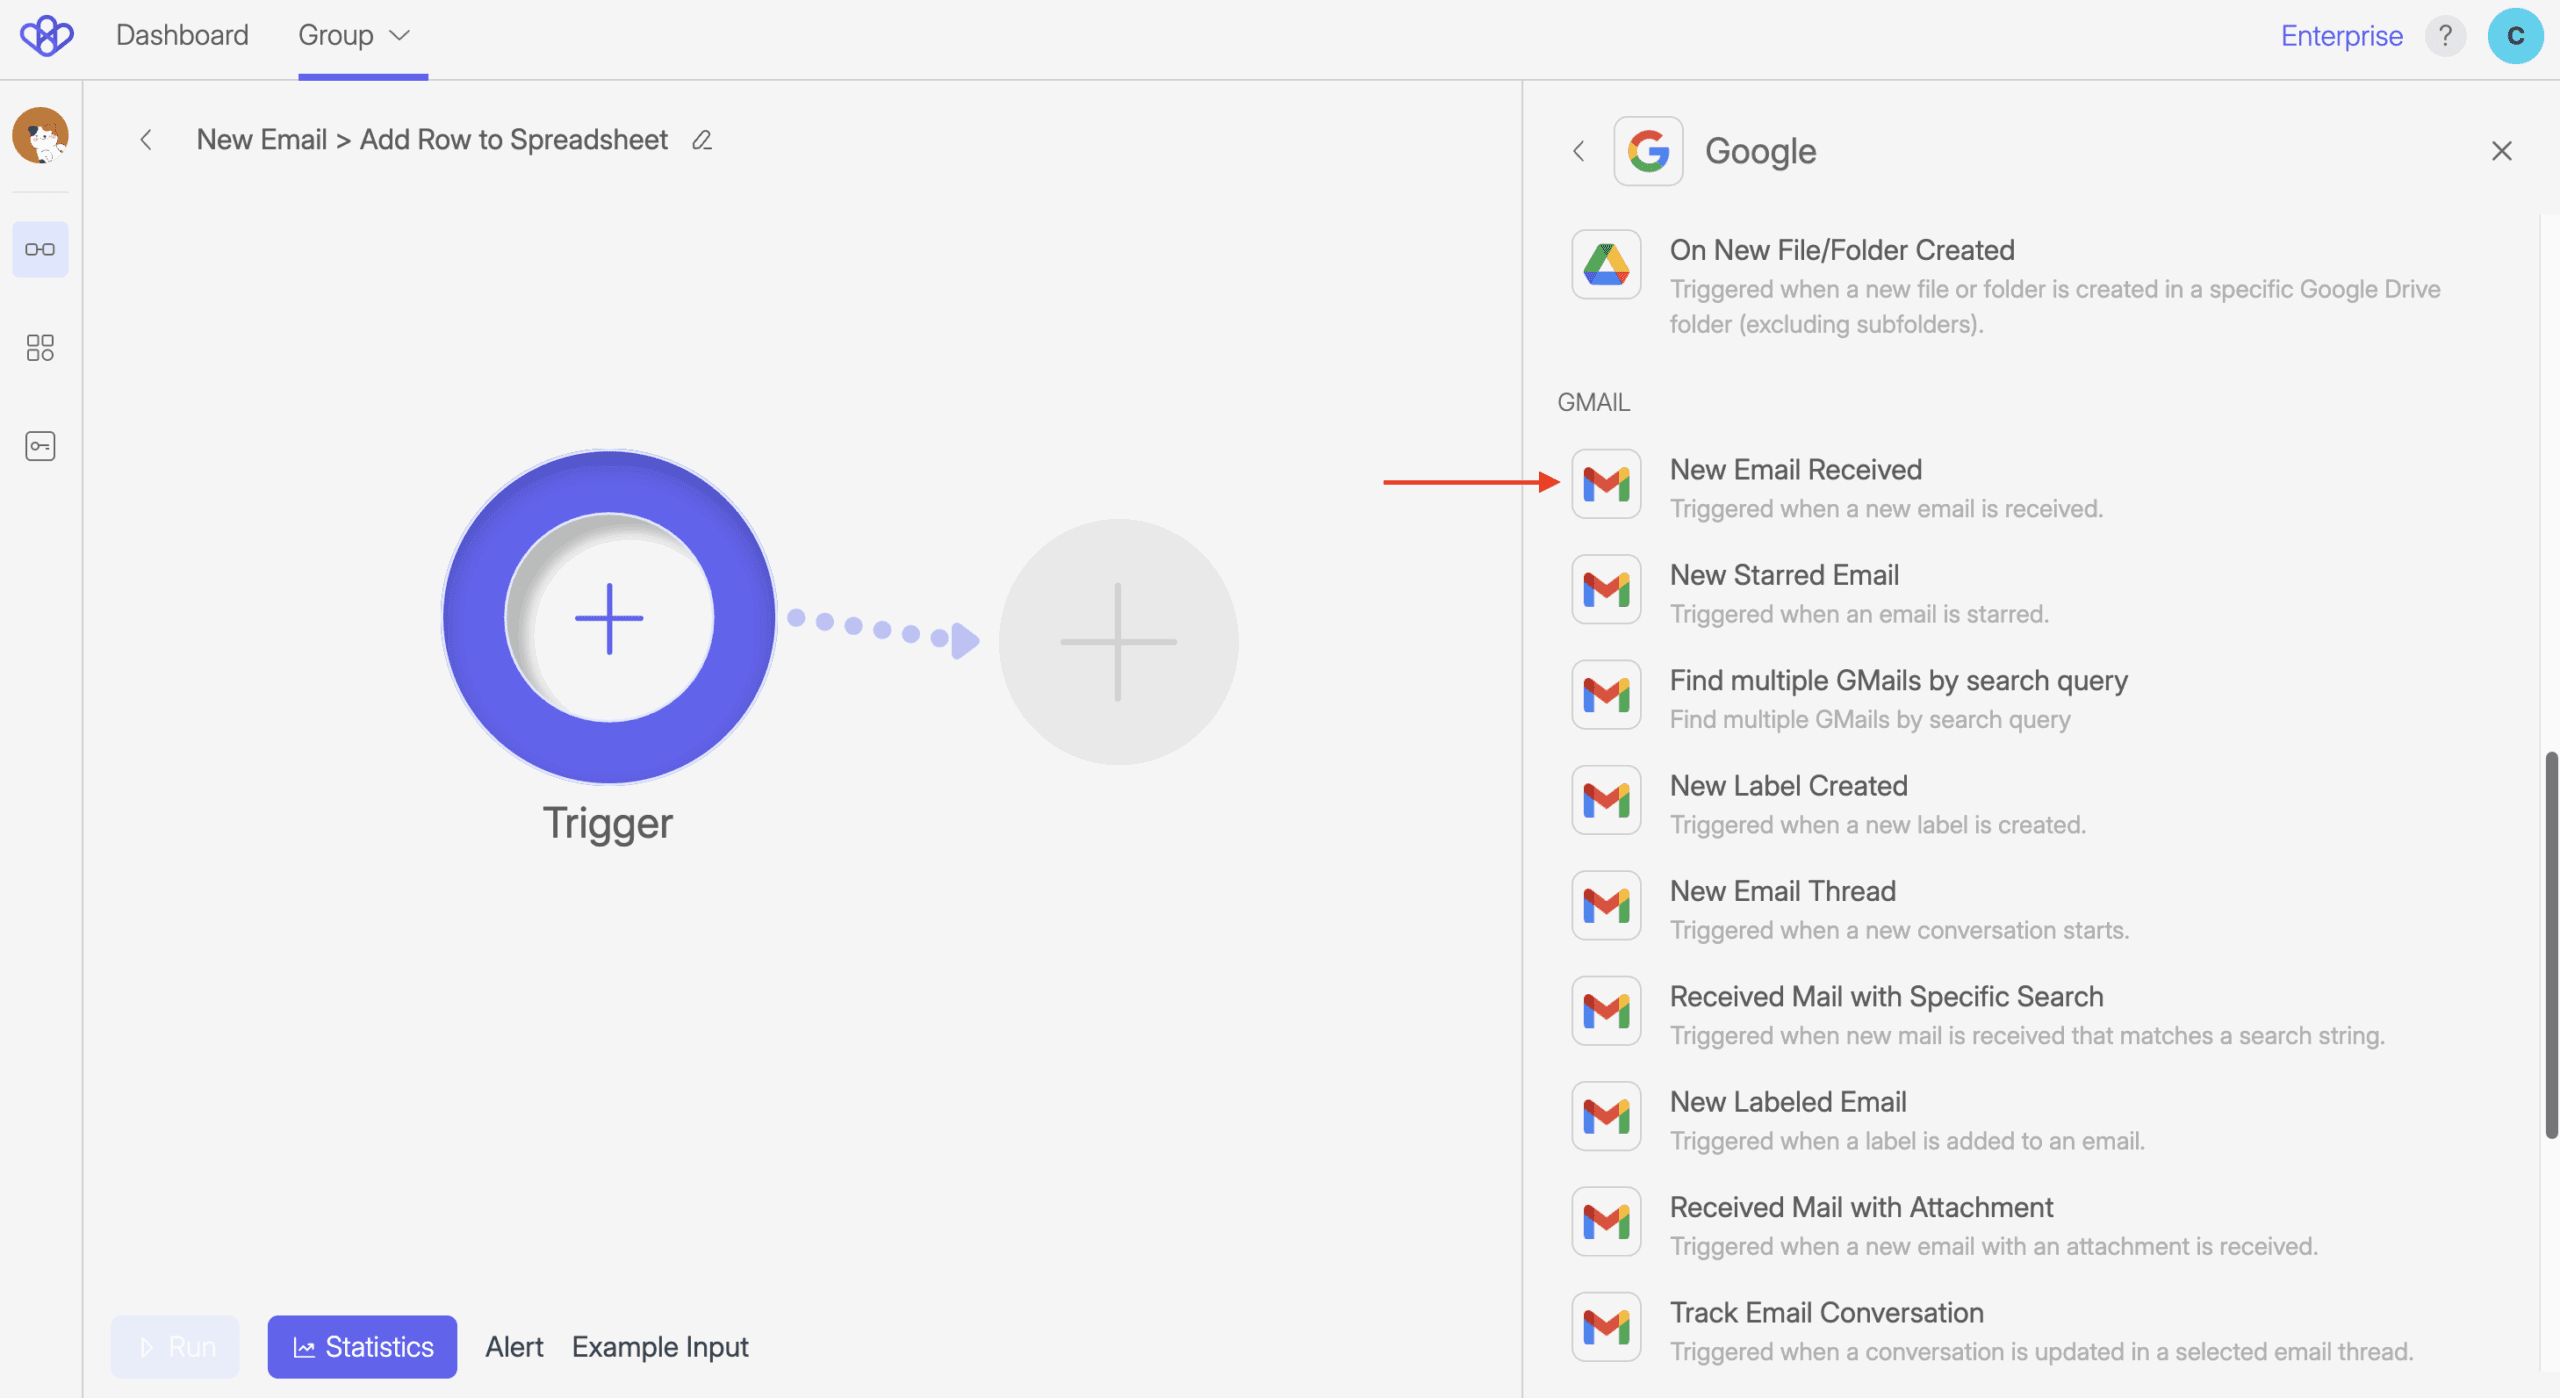Select the Google Drive new file trigger
This screenshot has height=1398, width=2560.
(x=1842, y=250)
